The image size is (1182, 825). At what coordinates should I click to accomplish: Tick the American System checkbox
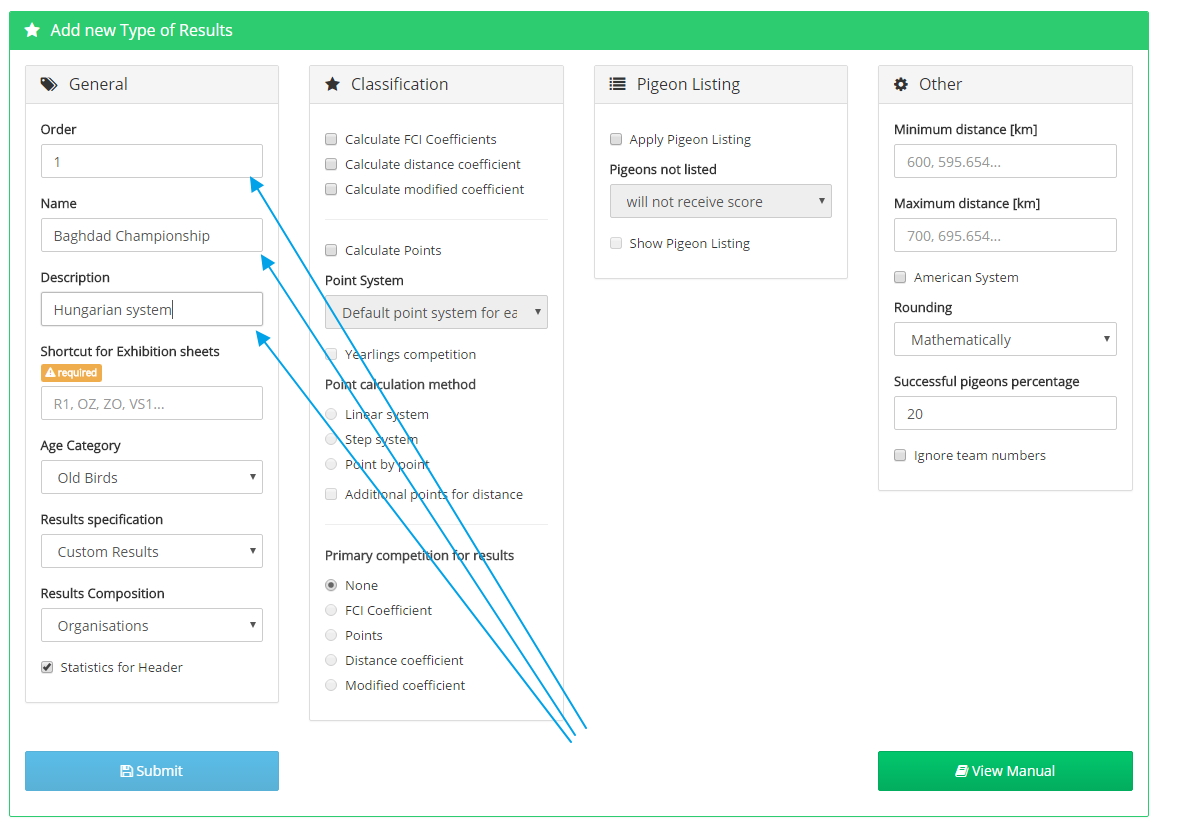pyautogui.click(x=900, y=278)
